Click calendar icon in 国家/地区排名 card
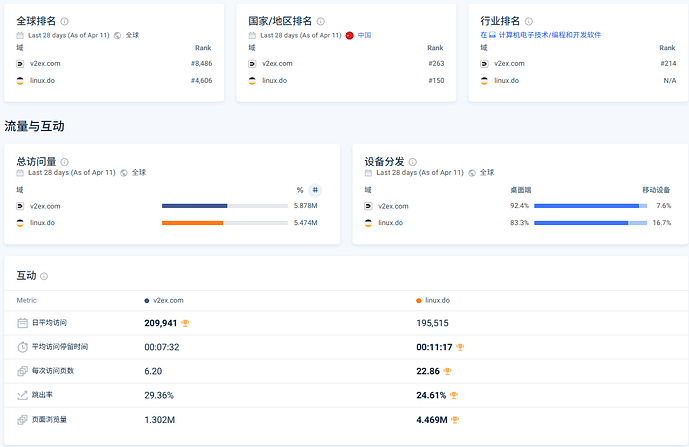Viewport: 689px width, 447px height. pos(252,35)
